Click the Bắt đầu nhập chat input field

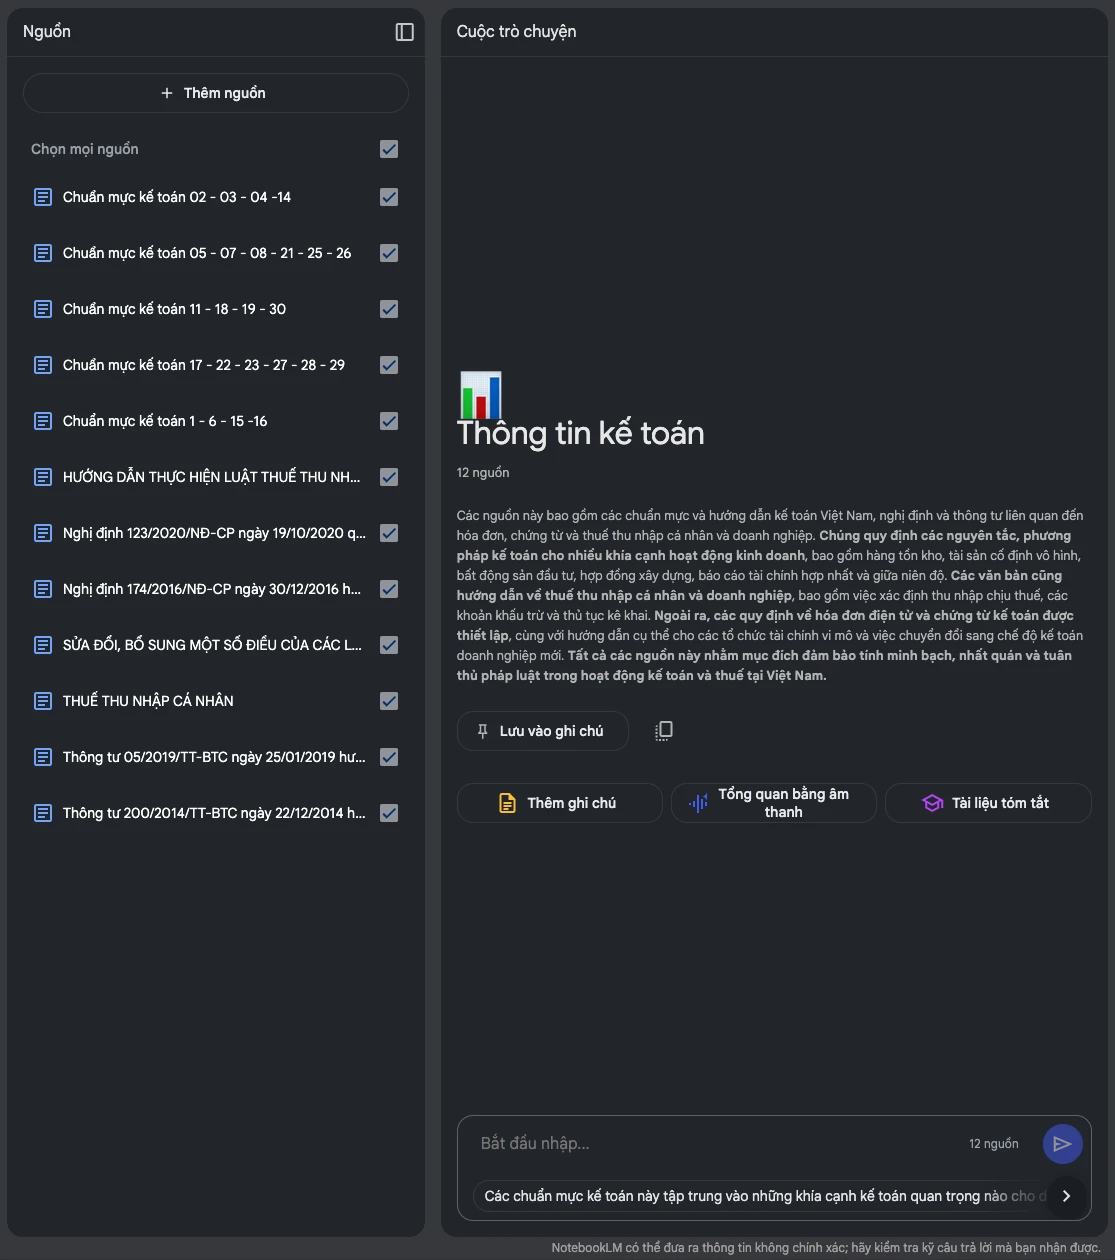710,1143
